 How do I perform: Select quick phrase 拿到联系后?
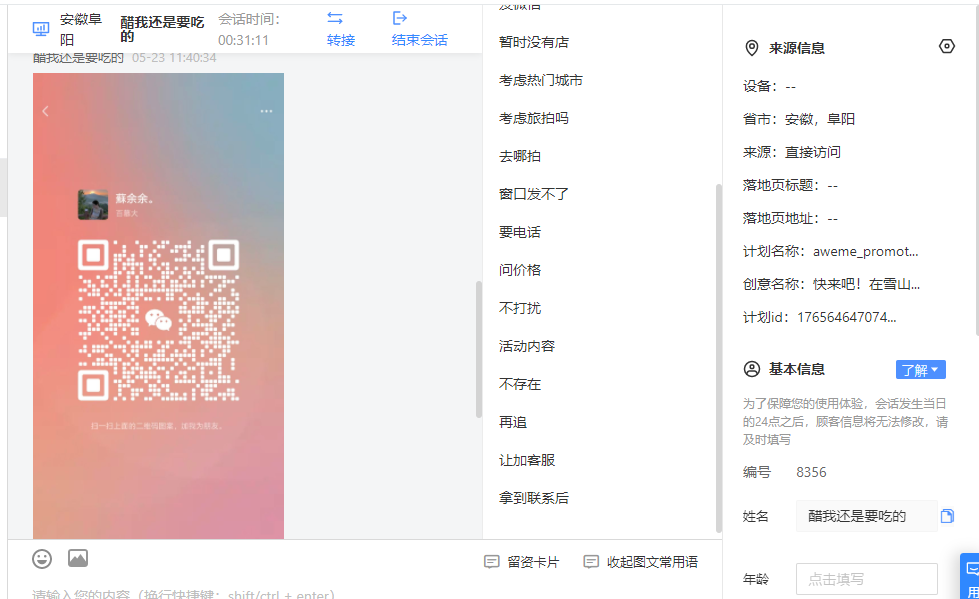click(x=534, y=498)
